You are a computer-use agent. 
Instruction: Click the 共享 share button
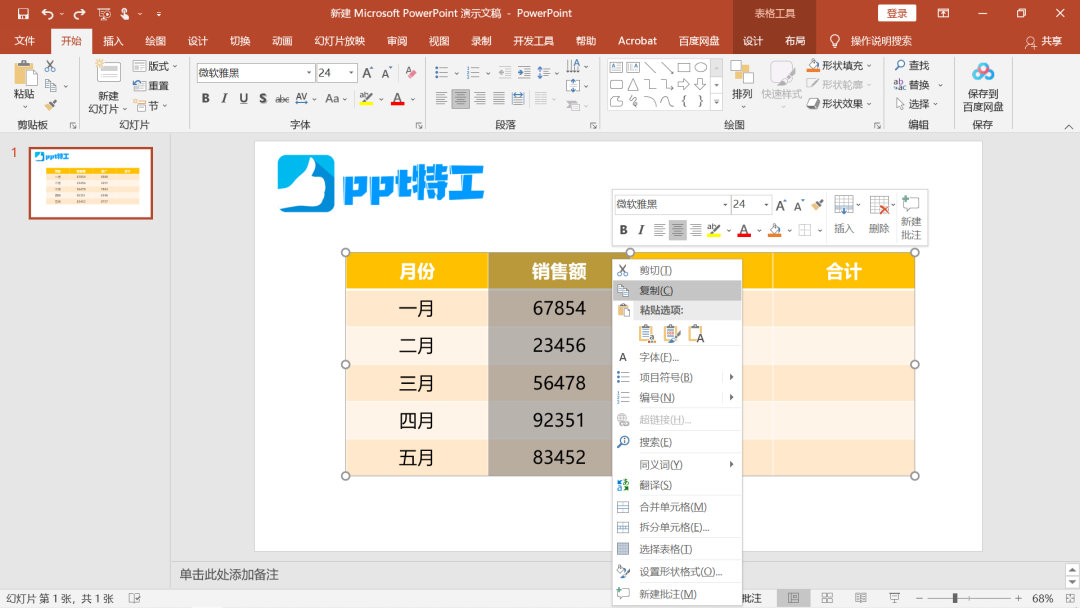(x=1043, y=41)
